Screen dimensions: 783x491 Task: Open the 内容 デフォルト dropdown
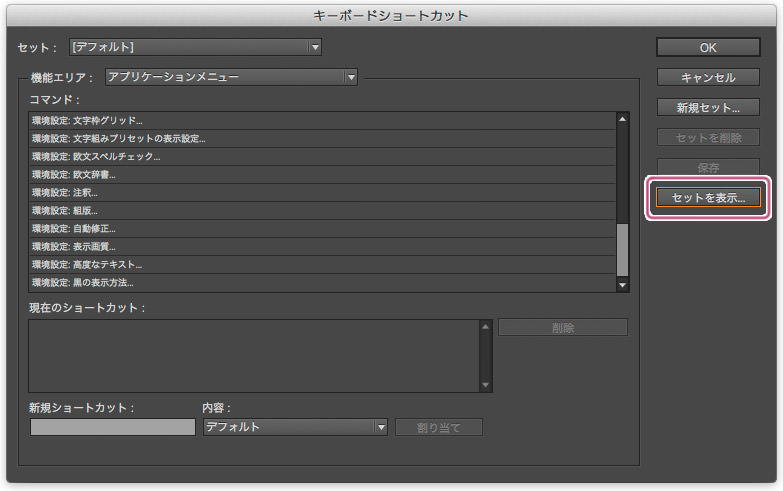click(295, 427)
